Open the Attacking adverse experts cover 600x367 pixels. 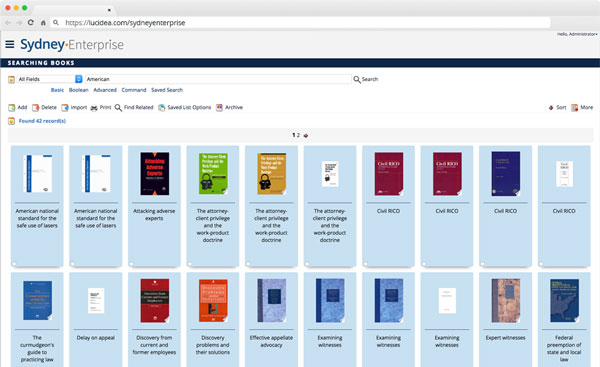click(x=155, y=174)
